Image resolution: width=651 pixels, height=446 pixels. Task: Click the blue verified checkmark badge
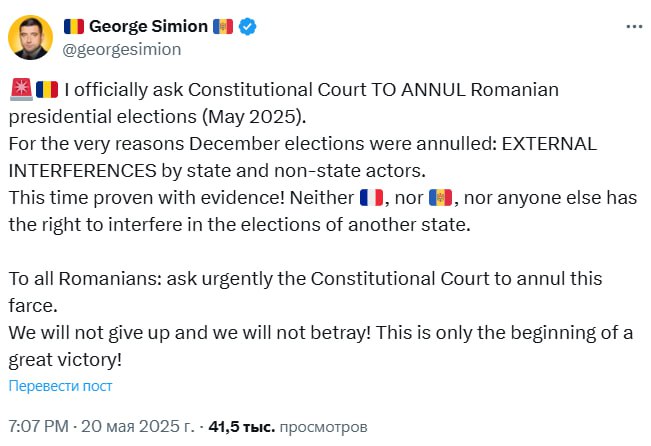(x=247, y=26)
